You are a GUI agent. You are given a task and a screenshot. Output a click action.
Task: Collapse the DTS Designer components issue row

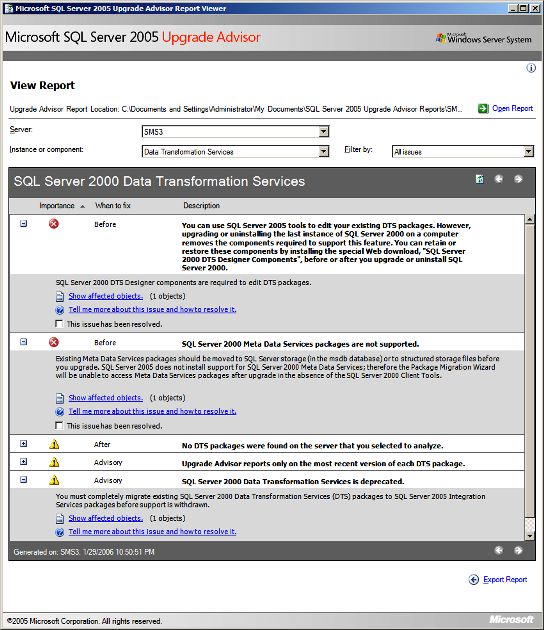pyautogui.click(x=24, y=224)
